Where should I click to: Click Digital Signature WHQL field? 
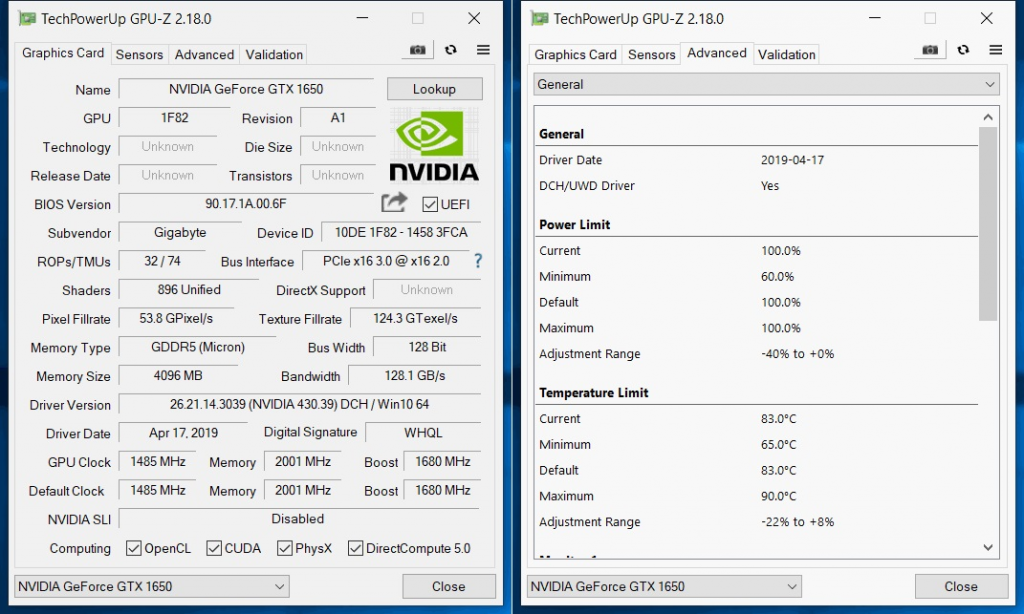click(423, 432)
